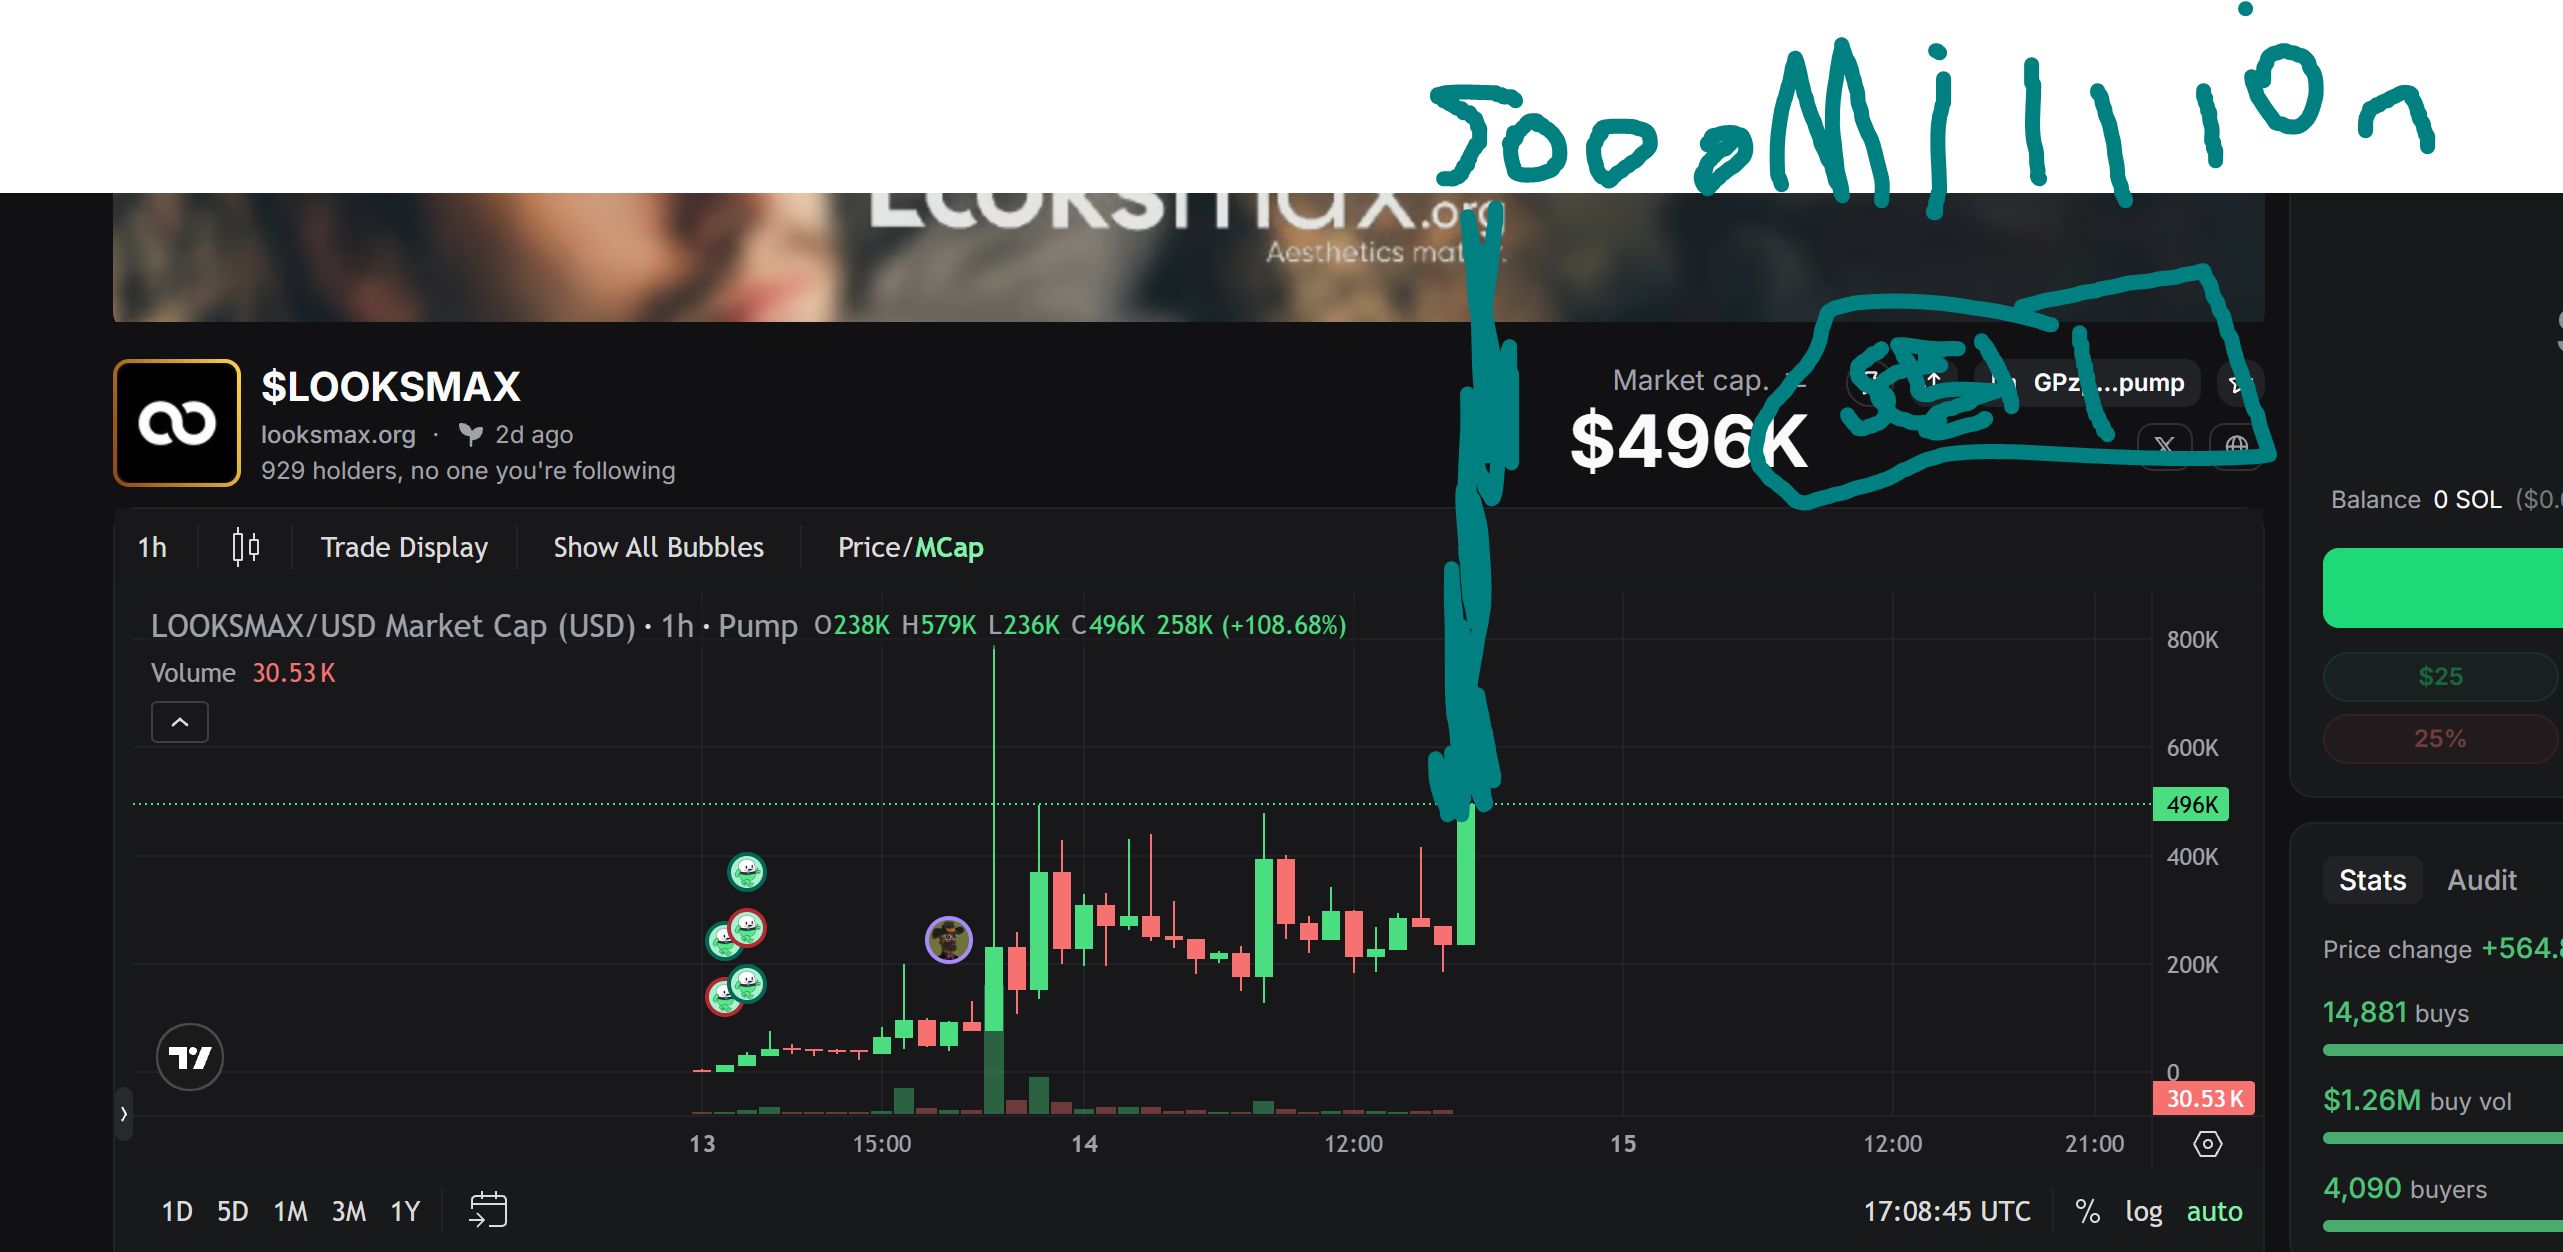The image size is (2563, 1252).
Task: Click the $LOOKSMAX token logo
Action: coord(177,423)
